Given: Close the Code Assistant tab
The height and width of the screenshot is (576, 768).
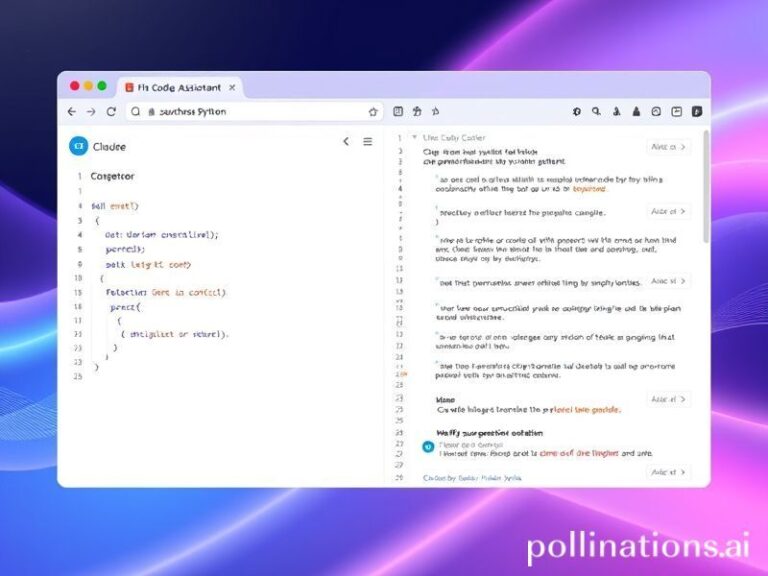Looking at the screenshot, I should pyautogui.click(x=232, y=88).
